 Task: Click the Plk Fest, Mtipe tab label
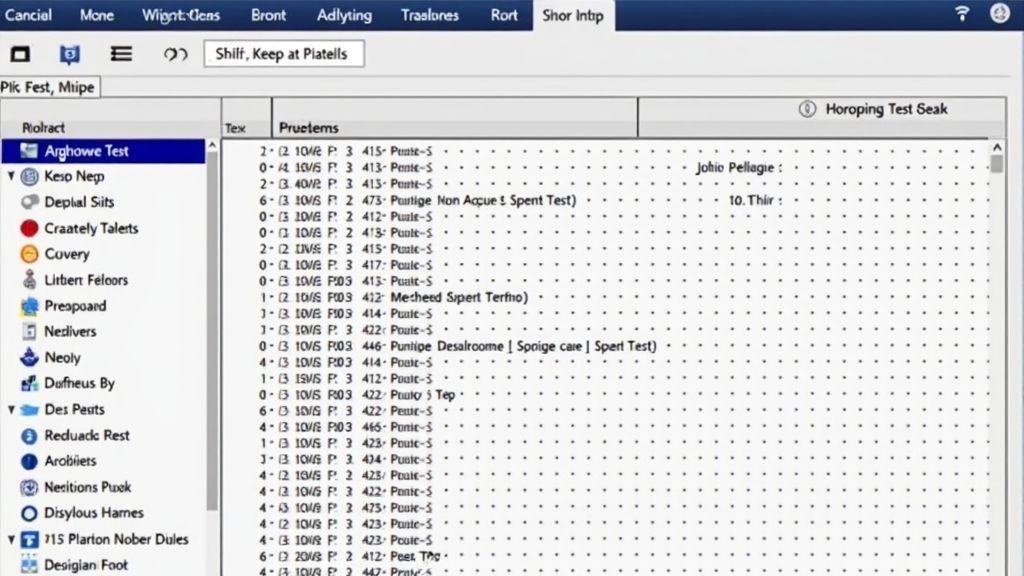48,87
